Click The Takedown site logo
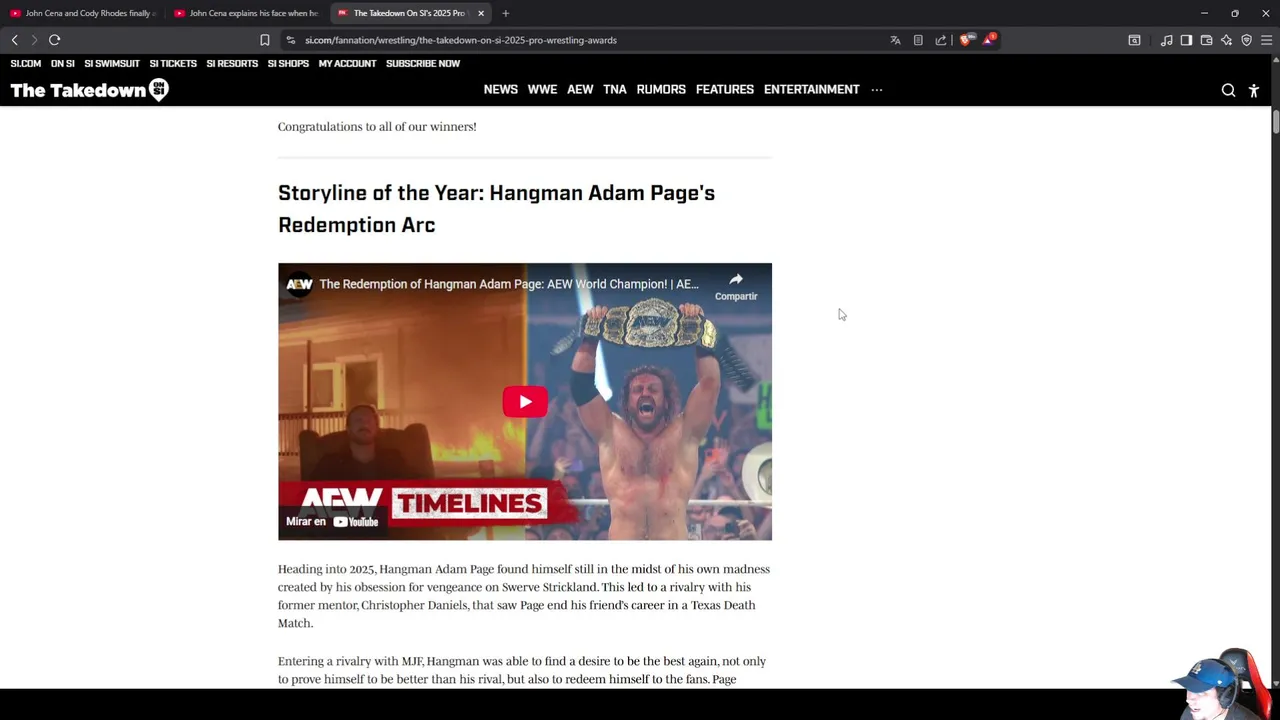The width and height of the screenshot is (1280, 720). [x=89, y=90]
